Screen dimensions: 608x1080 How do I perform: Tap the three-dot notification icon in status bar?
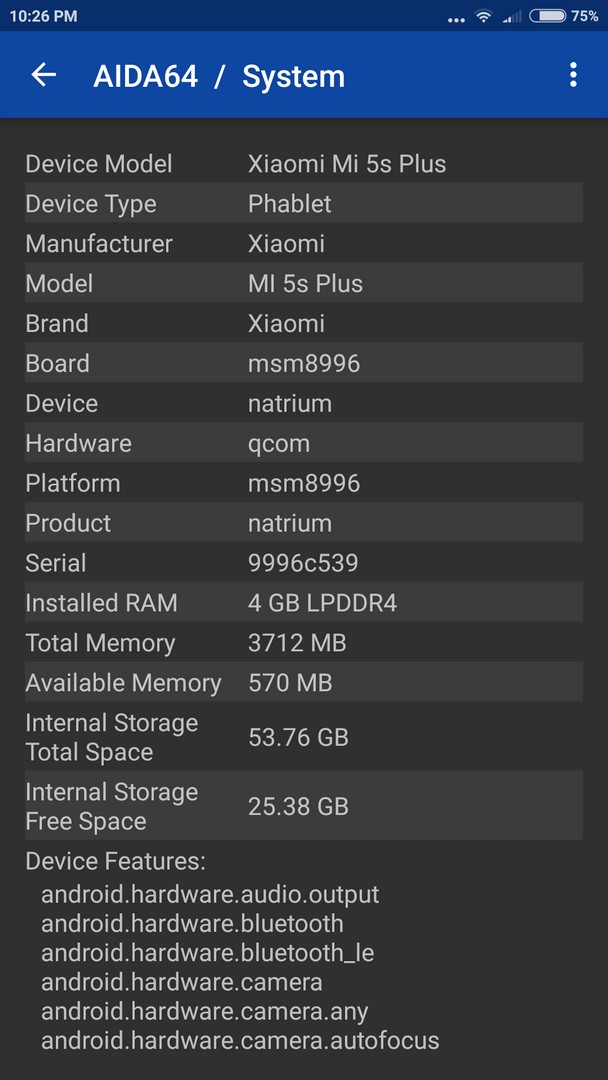(456, 19)
